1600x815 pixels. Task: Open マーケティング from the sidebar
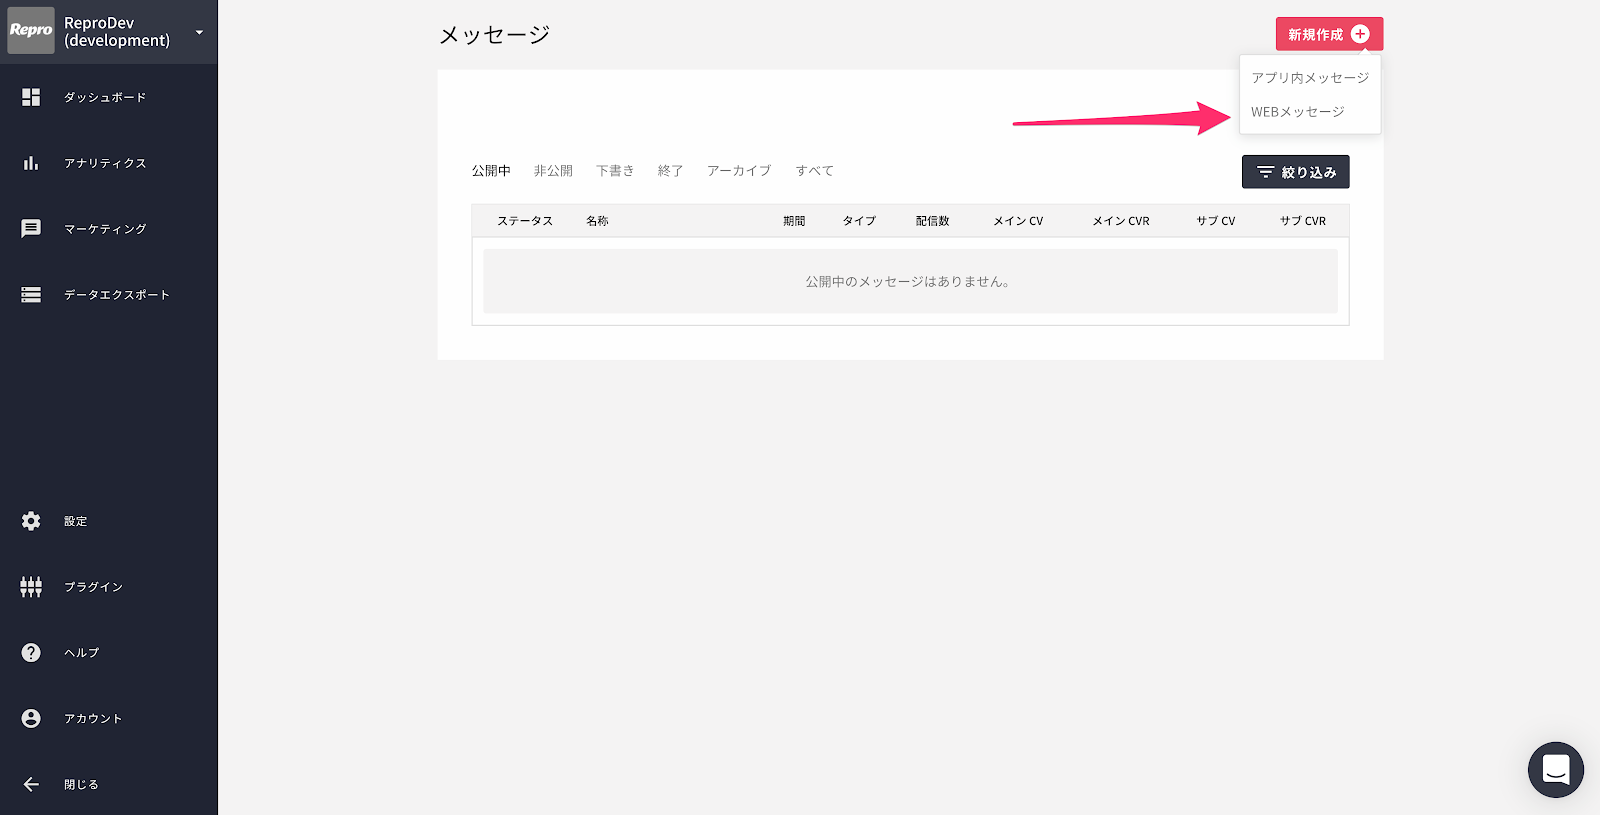(x=105, y=229)
